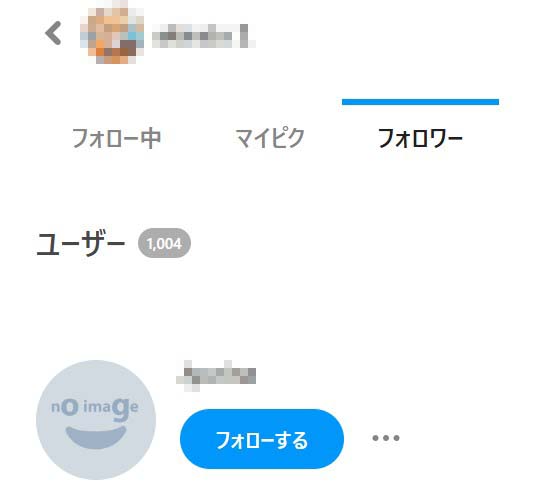The image size is (539, 500).
Task: Go back using the left chevron arrow
Action: [x=53, y=33]
